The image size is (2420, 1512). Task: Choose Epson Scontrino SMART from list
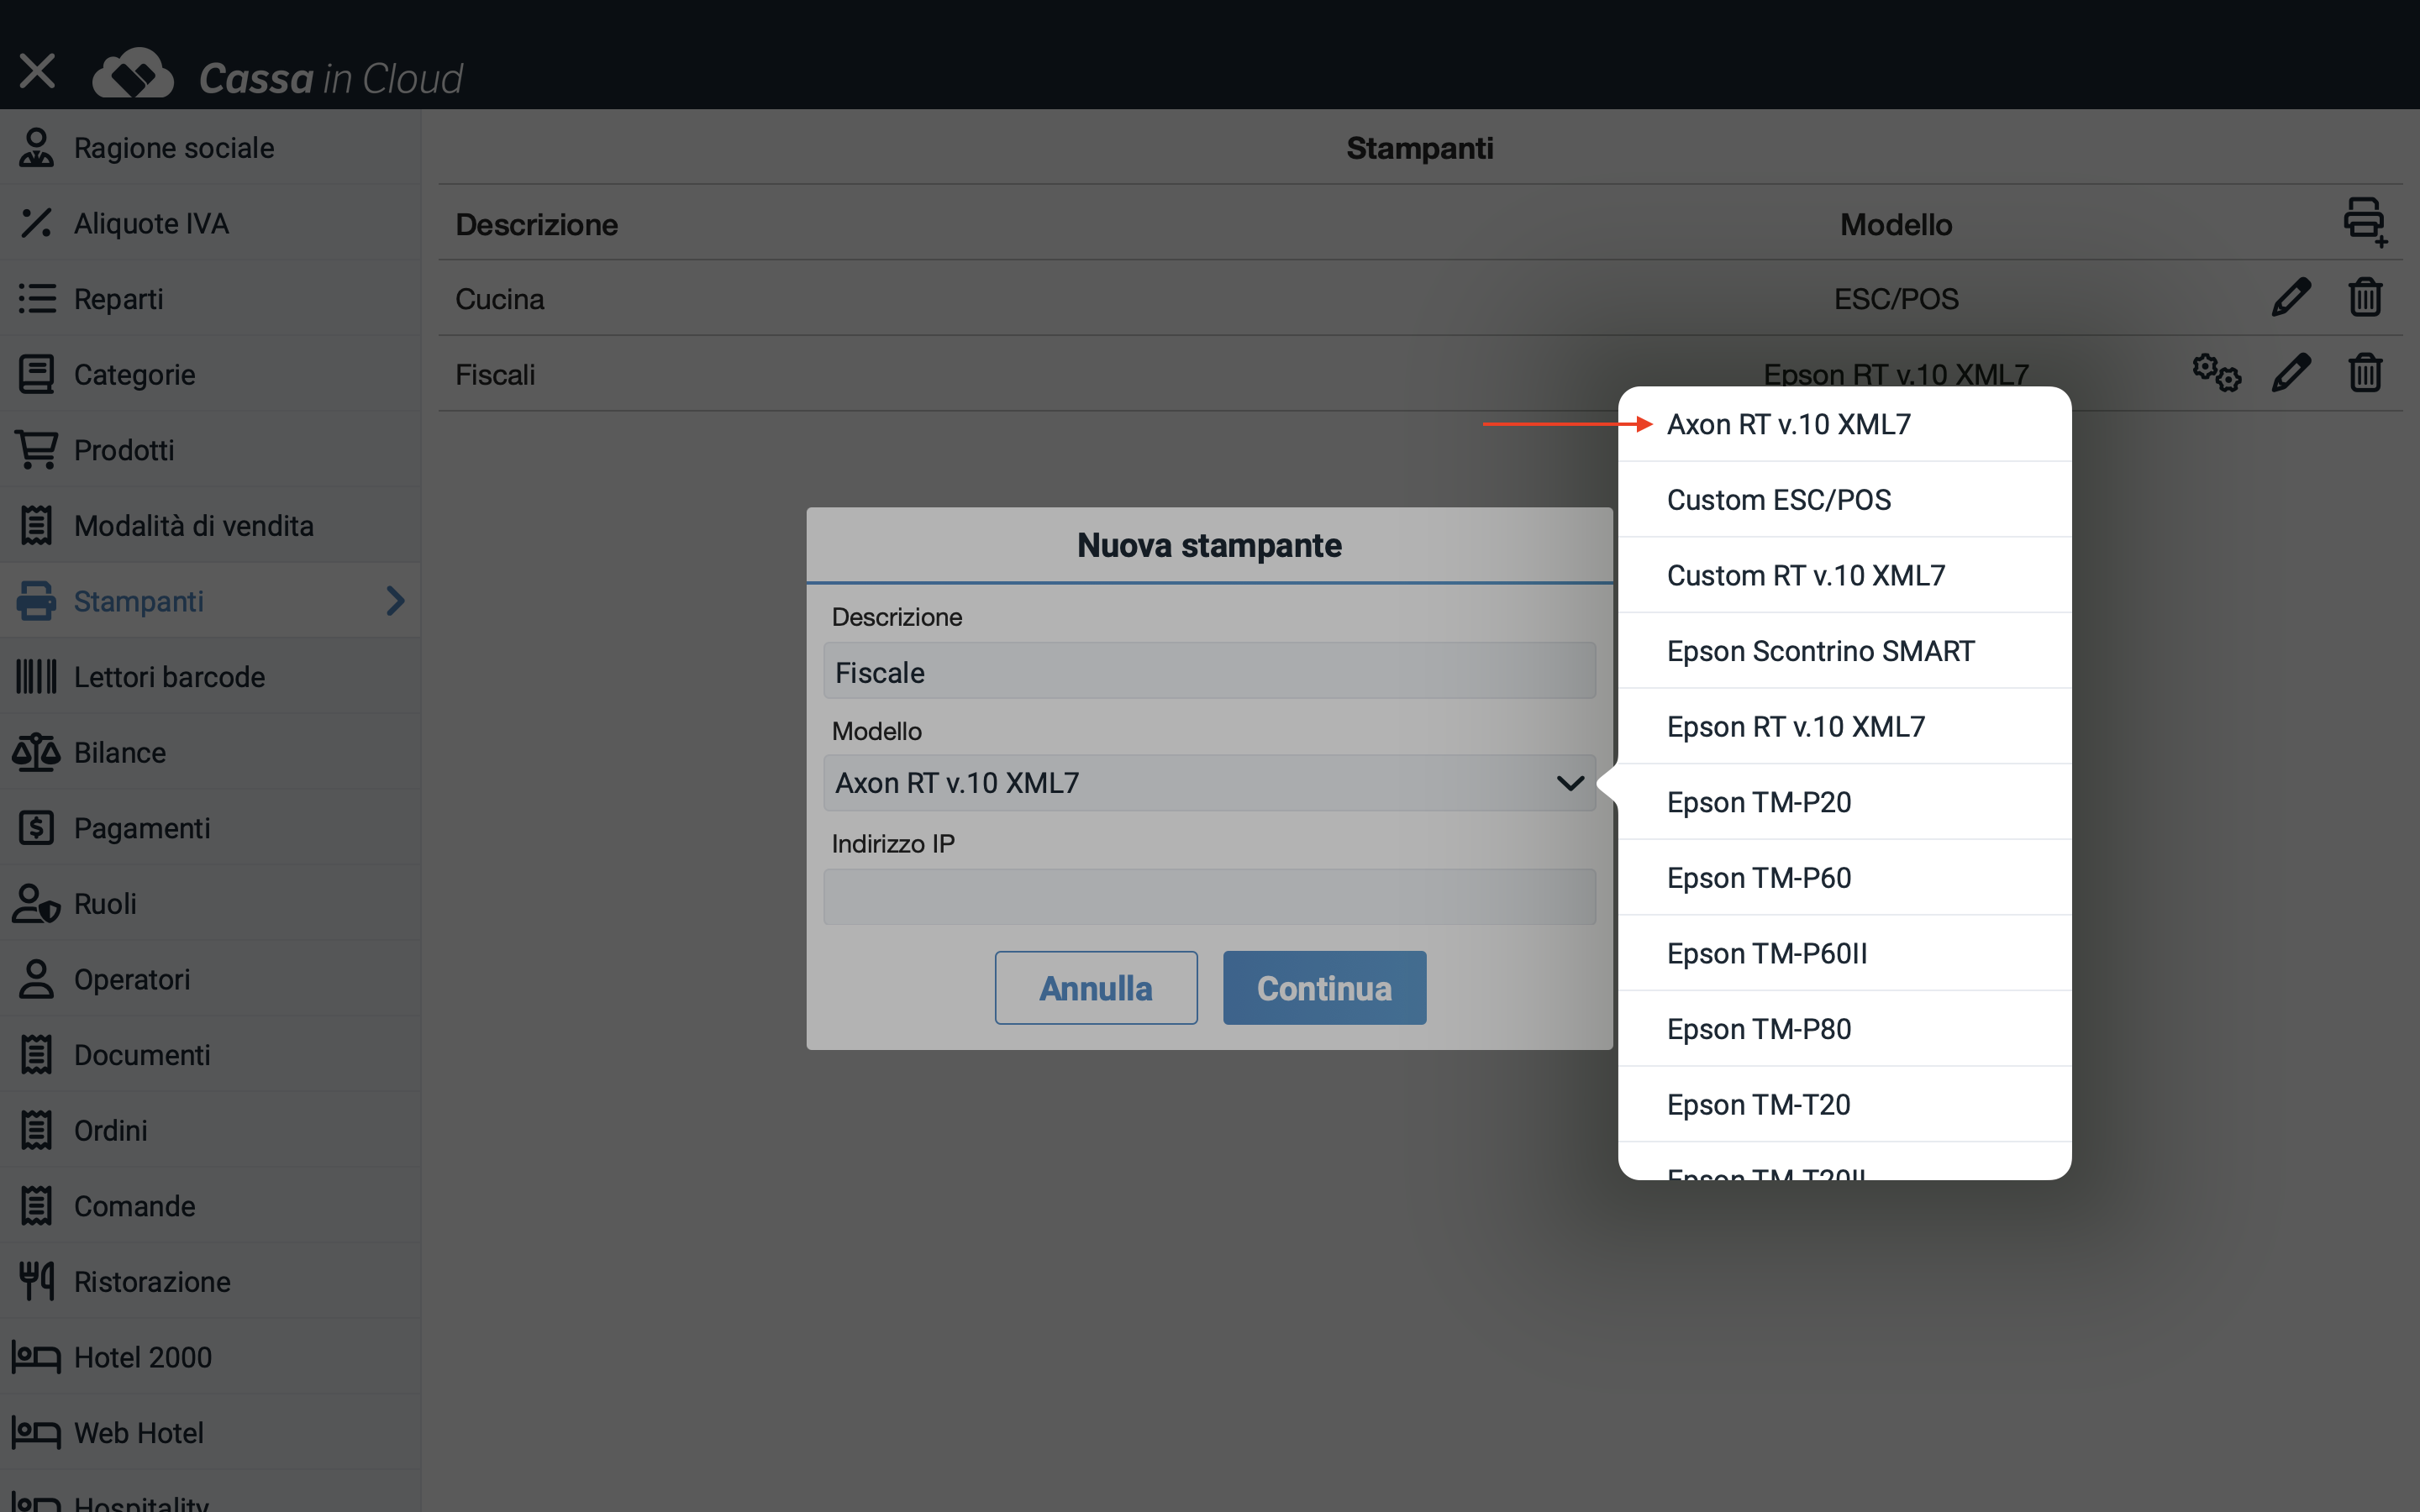(x=1820, y=651)
